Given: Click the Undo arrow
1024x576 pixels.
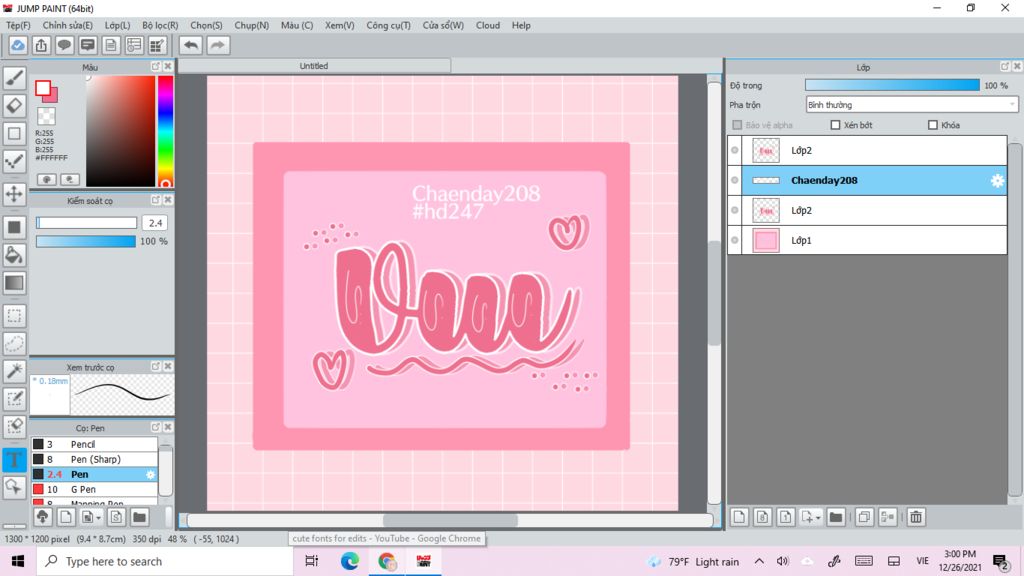Looking at the screenshot, I should [191, 45].
